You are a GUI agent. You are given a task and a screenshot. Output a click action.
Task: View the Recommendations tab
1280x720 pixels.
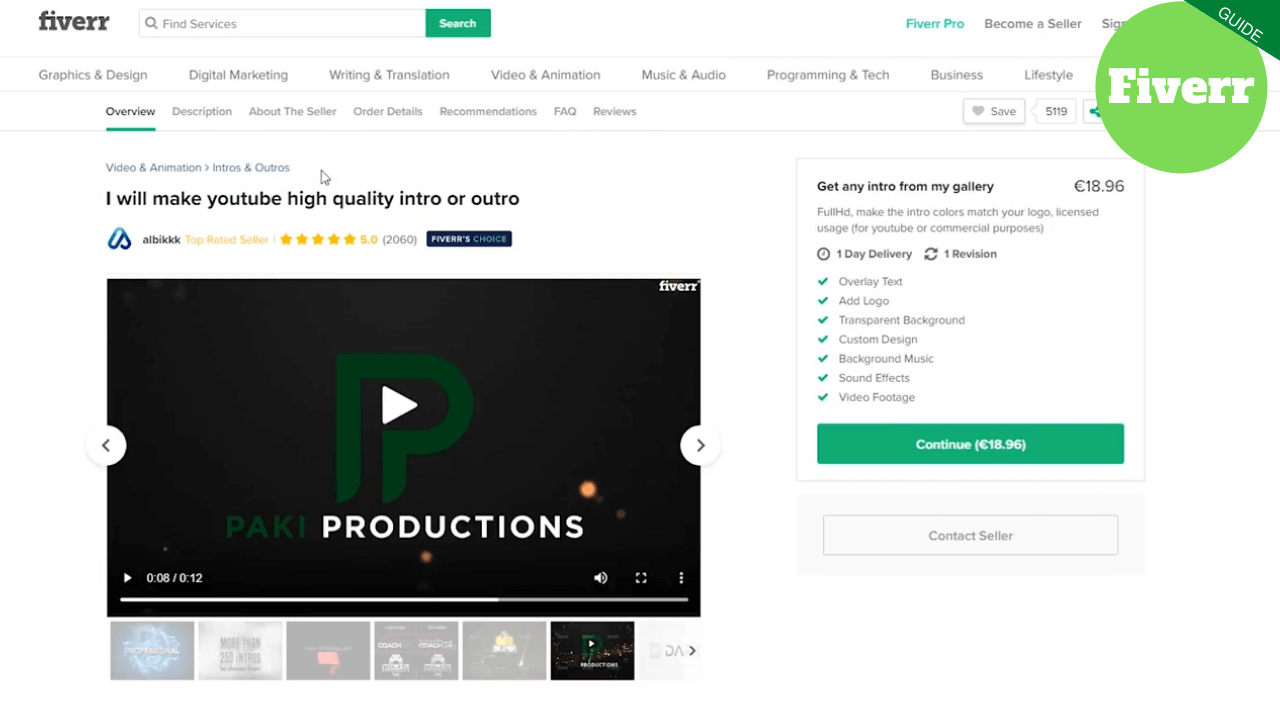(x=488, y=111)
